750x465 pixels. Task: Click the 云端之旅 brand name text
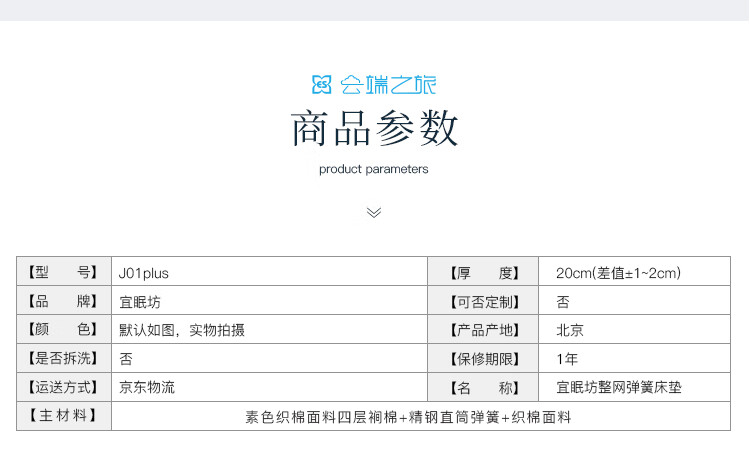click(x=387, y=85)
